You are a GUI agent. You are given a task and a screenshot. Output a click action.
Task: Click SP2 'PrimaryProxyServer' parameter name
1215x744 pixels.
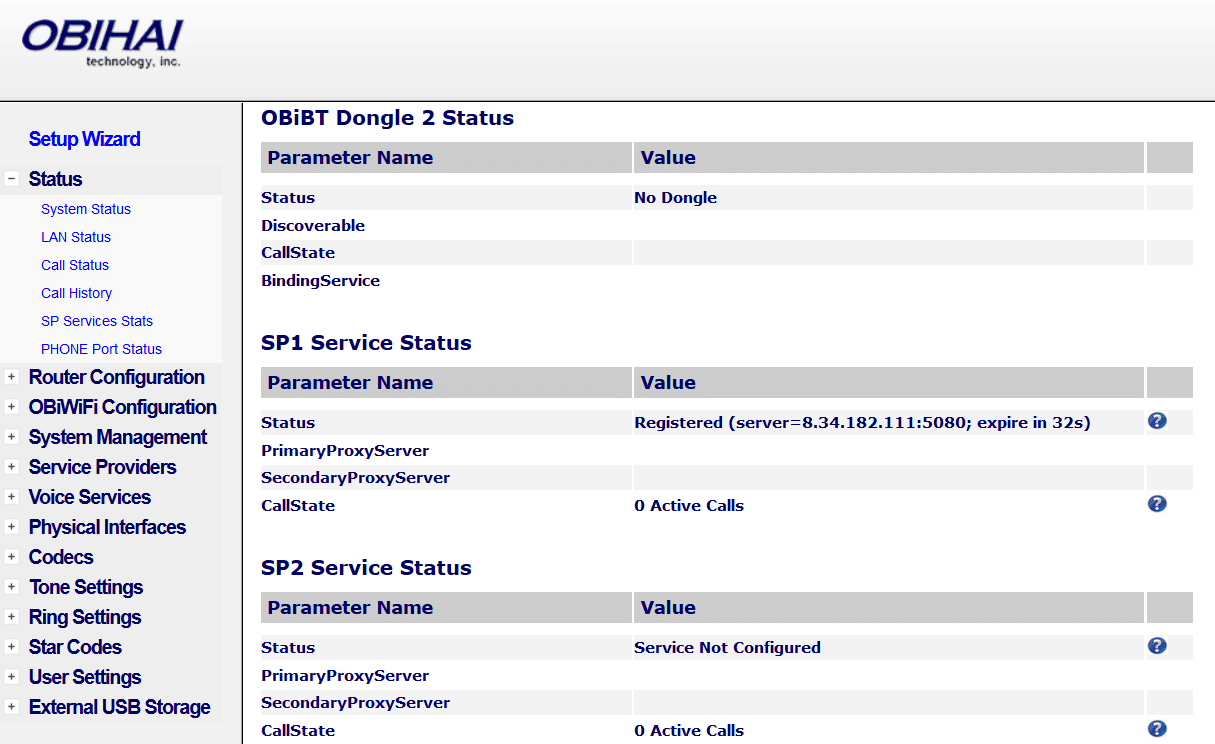pyautogui.click(x=345, y=676)
